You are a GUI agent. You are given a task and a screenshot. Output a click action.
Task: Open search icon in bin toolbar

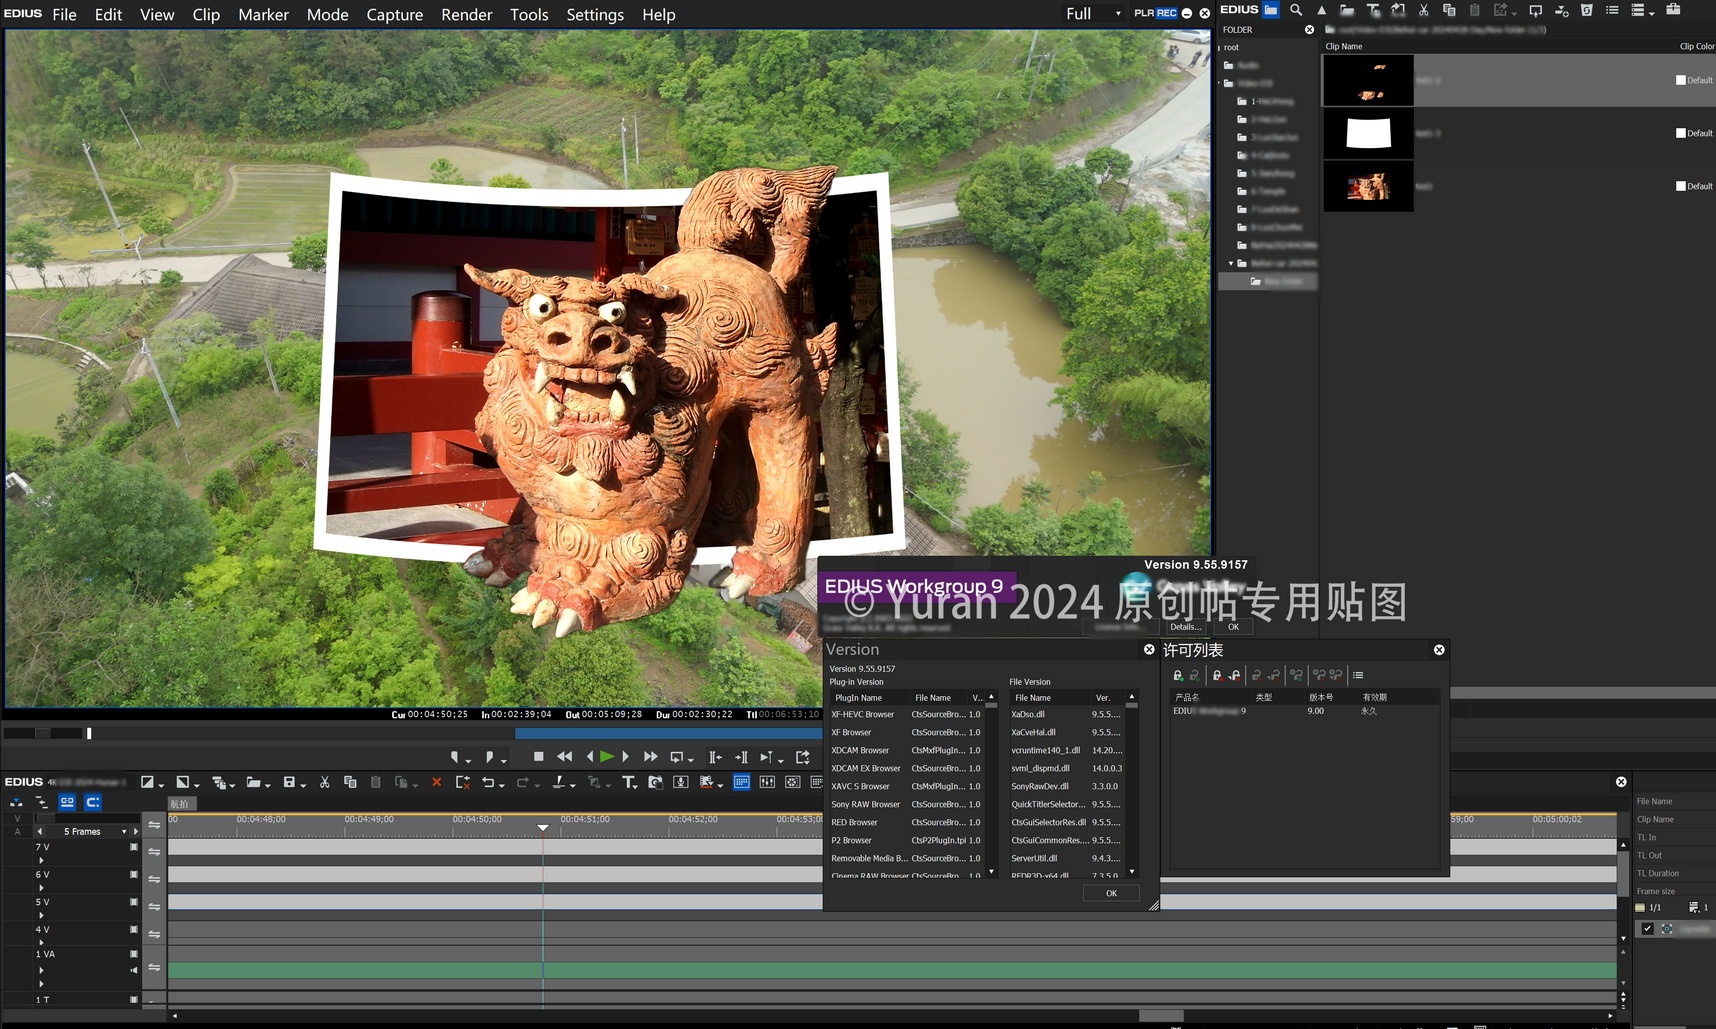click(x=1296, y=10)
